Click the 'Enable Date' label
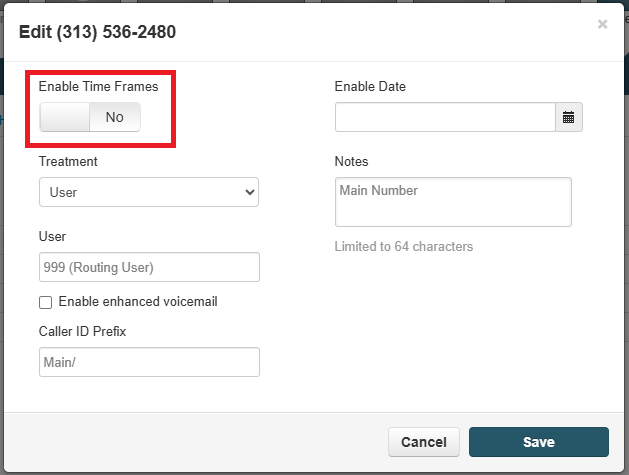Screen dimensions: 629x475 coord(370,86)
